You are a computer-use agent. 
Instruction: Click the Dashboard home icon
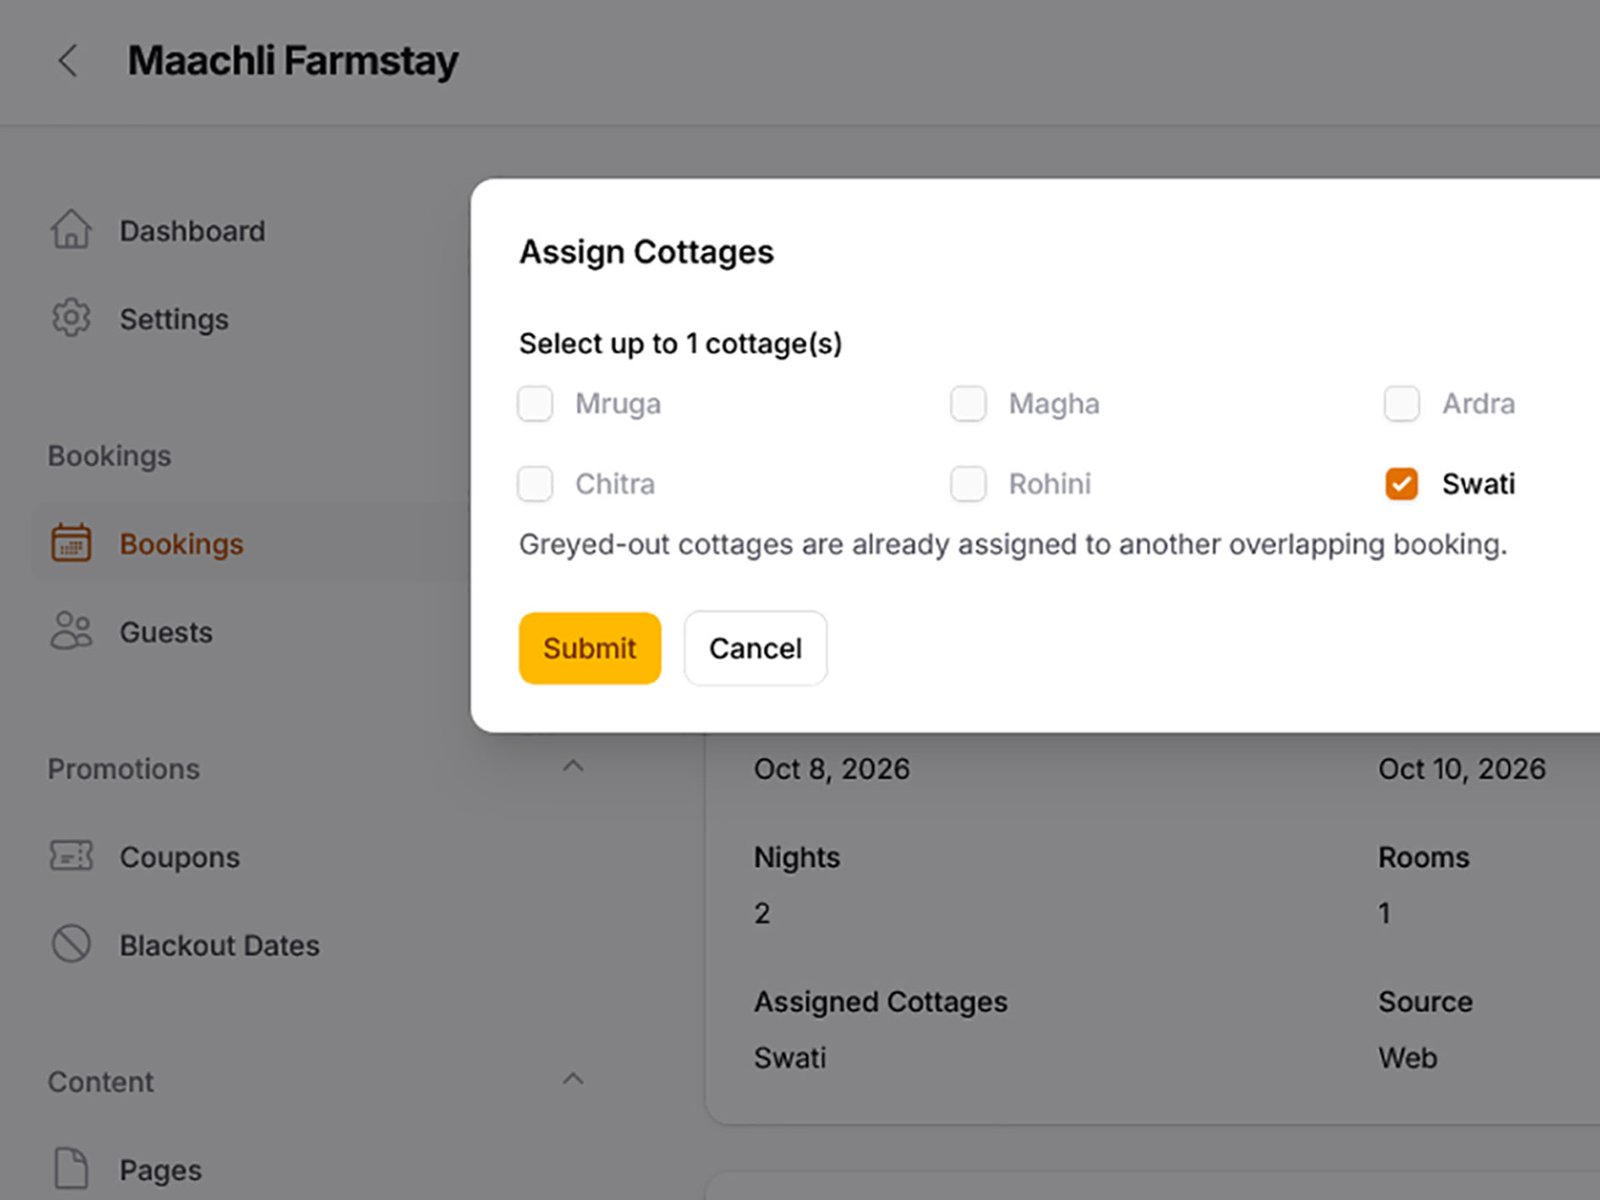(71, 230)
